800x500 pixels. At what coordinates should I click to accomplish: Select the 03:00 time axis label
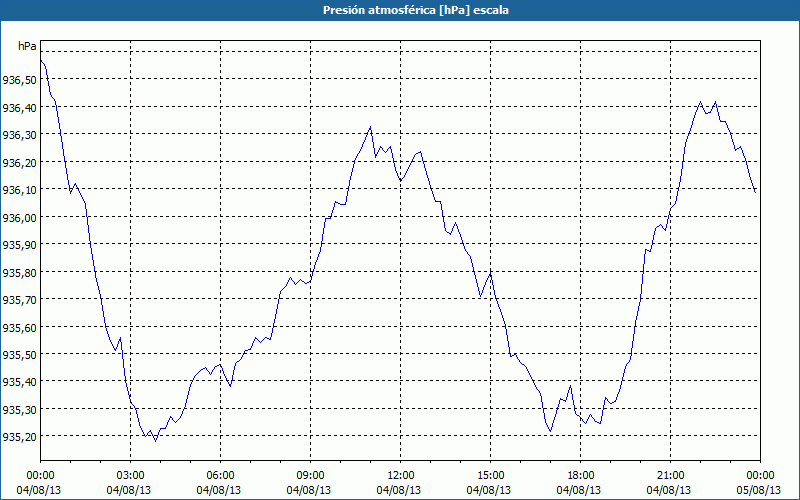130,476
